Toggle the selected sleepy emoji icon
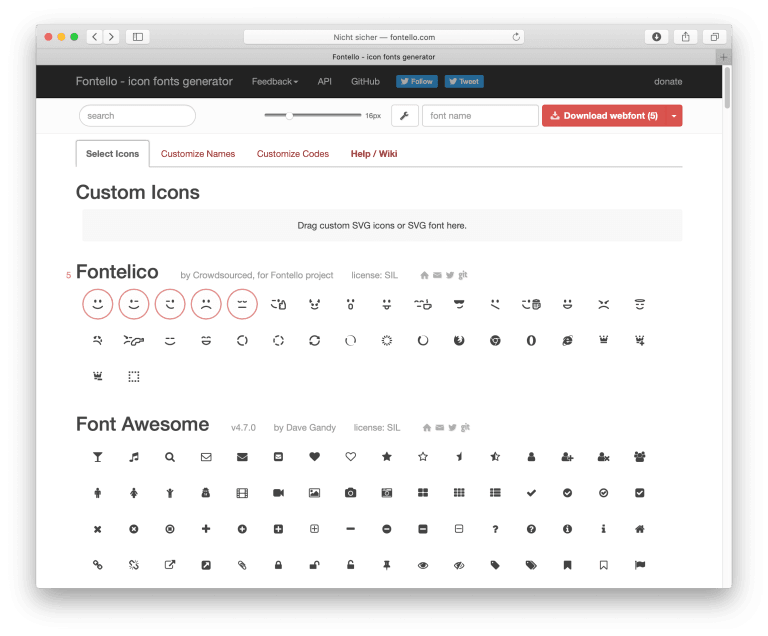 (242, 304)
